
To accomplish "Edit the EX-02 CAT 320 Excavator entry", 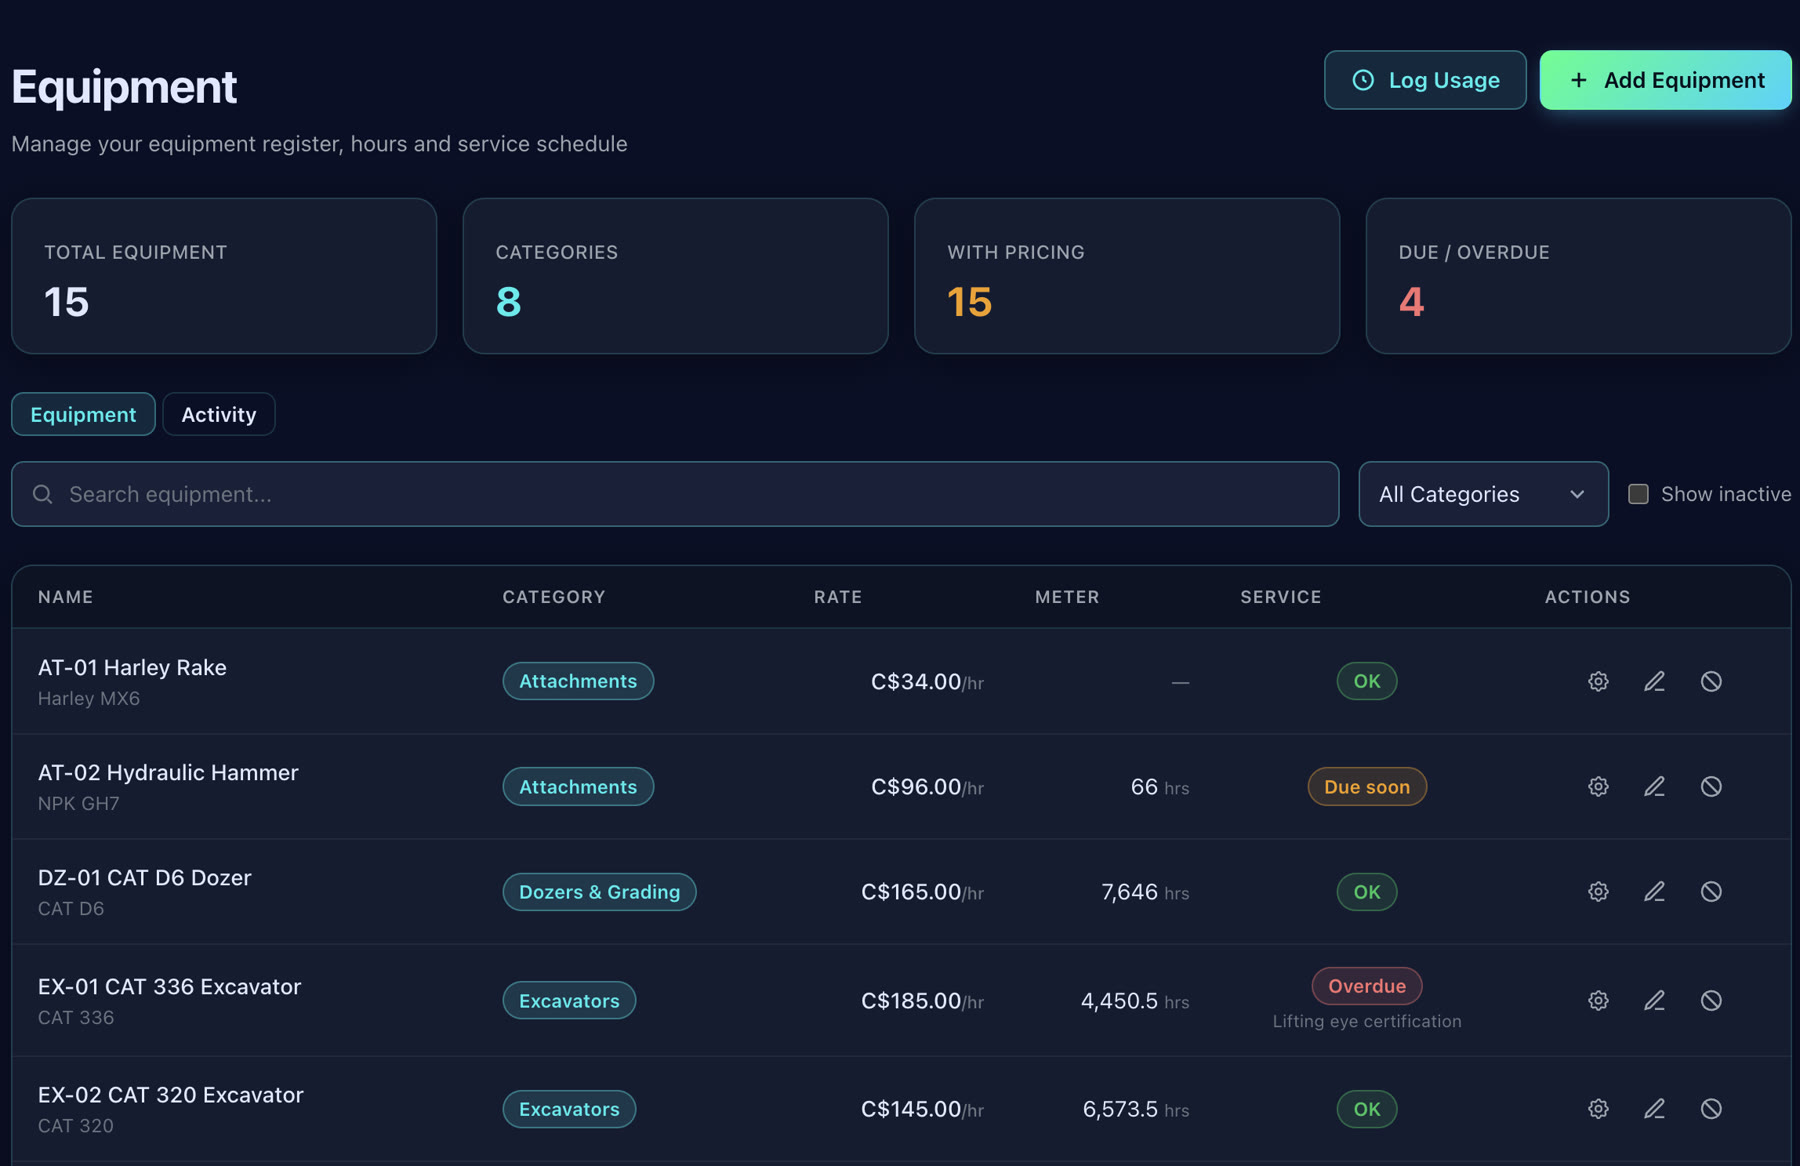I will 1655,1109.
